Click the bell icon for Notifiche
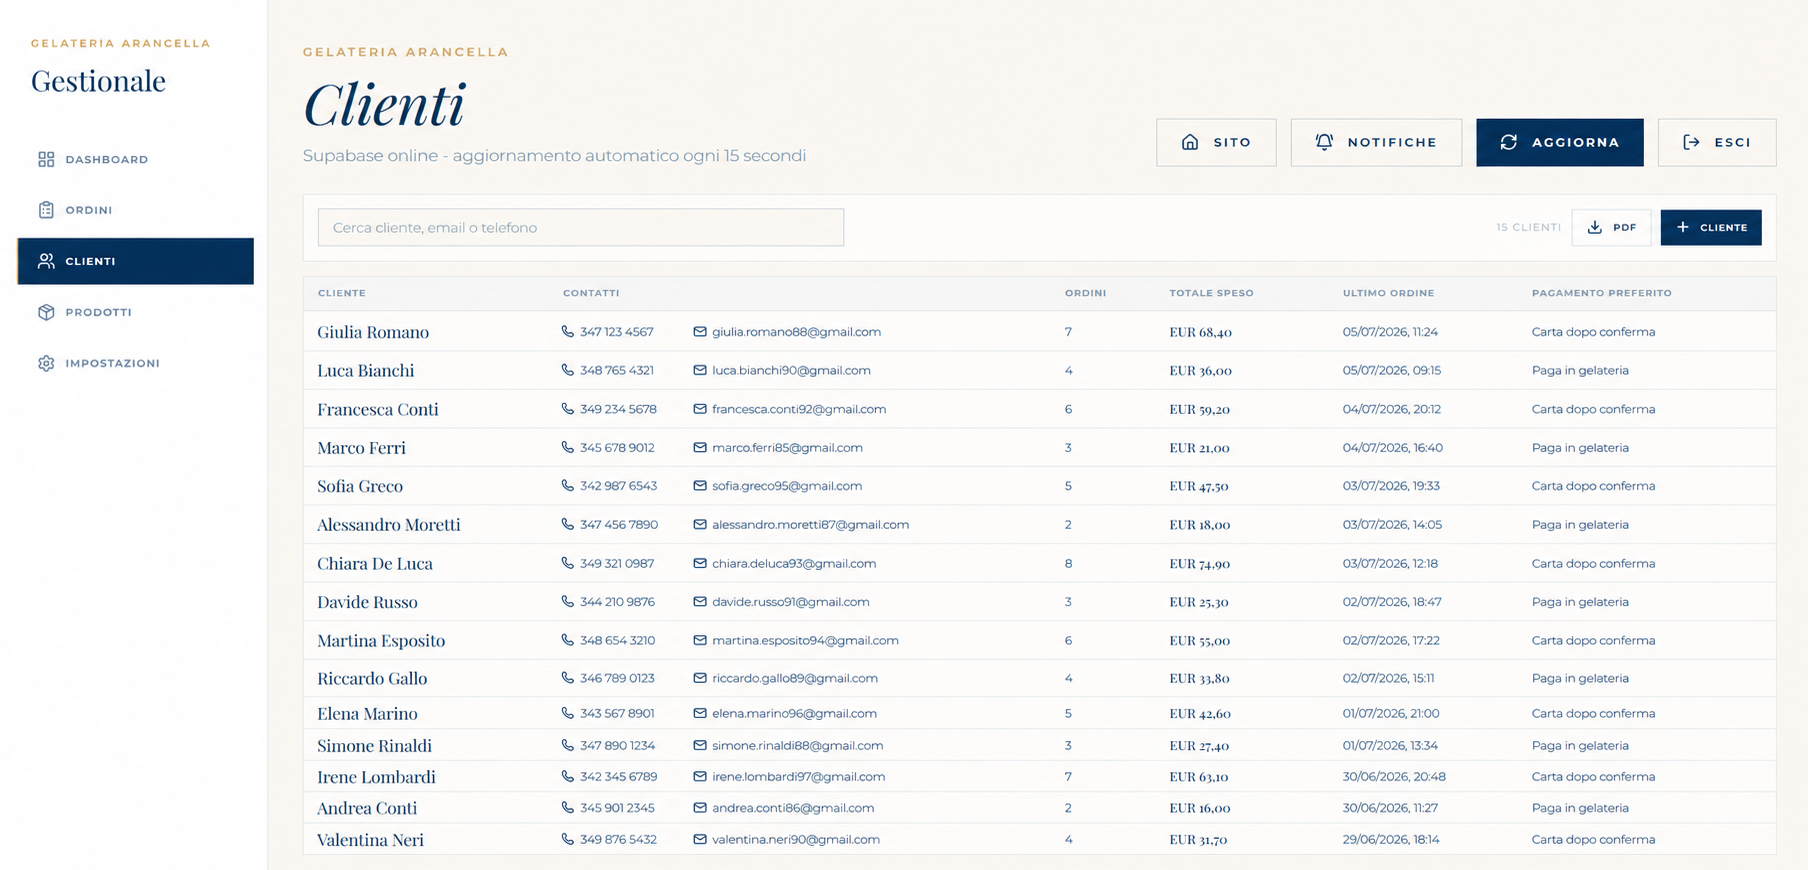 (1324, 142)
